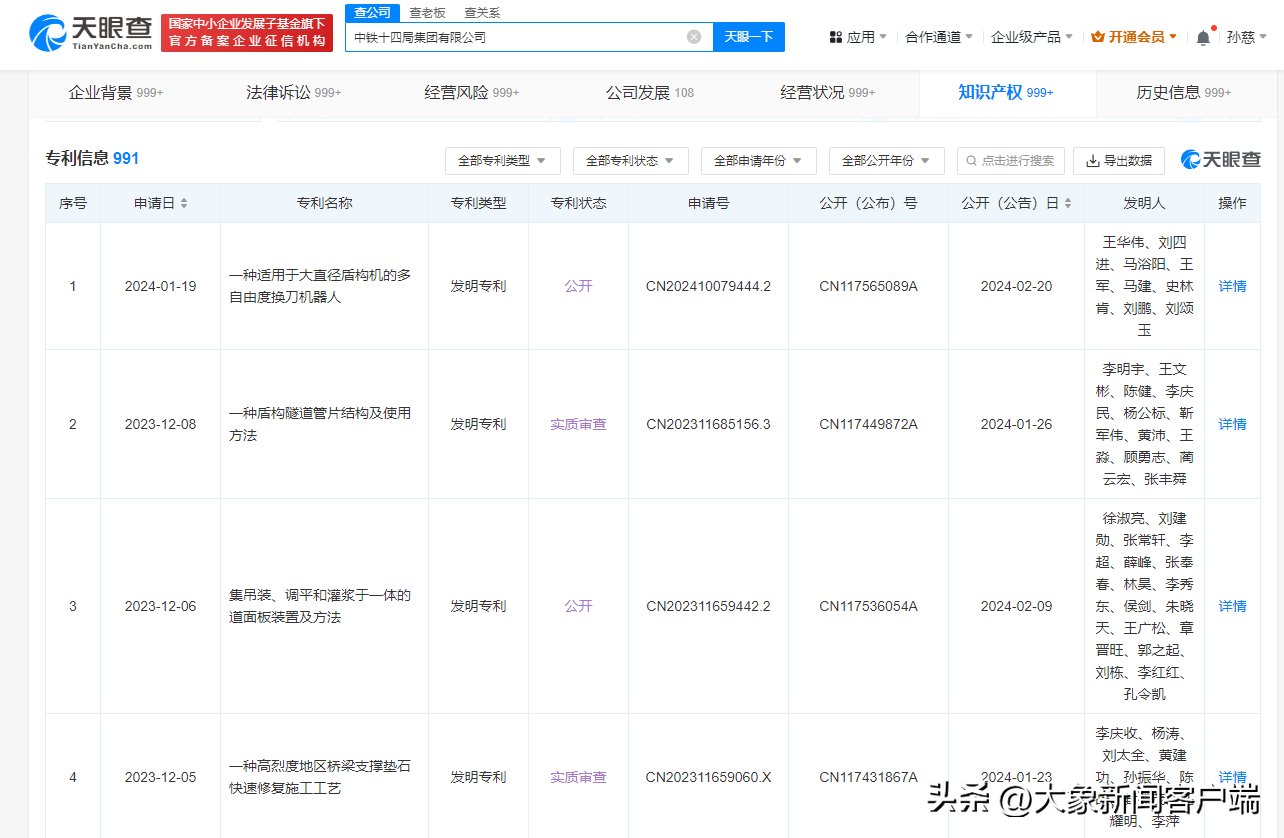Image resolution: width=1284 pixels, height=838 pixels.
Task: Click patent name 一种适用于大直径盾构机的多自由度换刀机器人
Action: [x=320, y=286]
